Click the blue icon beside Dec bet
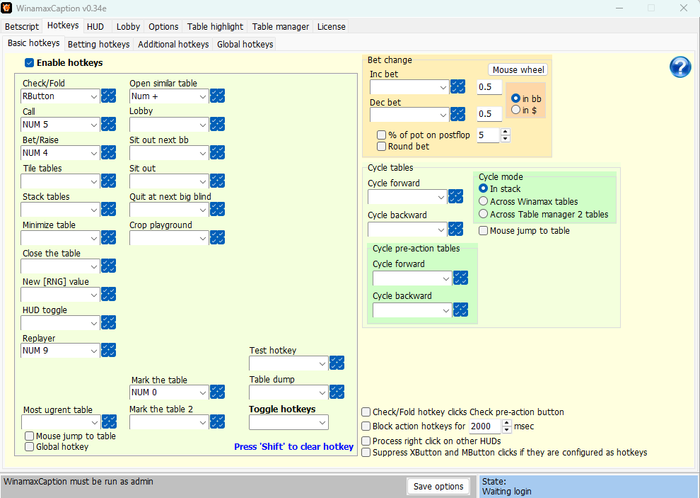The height and width of the screenshot is (498, 700). coord(458,114)
